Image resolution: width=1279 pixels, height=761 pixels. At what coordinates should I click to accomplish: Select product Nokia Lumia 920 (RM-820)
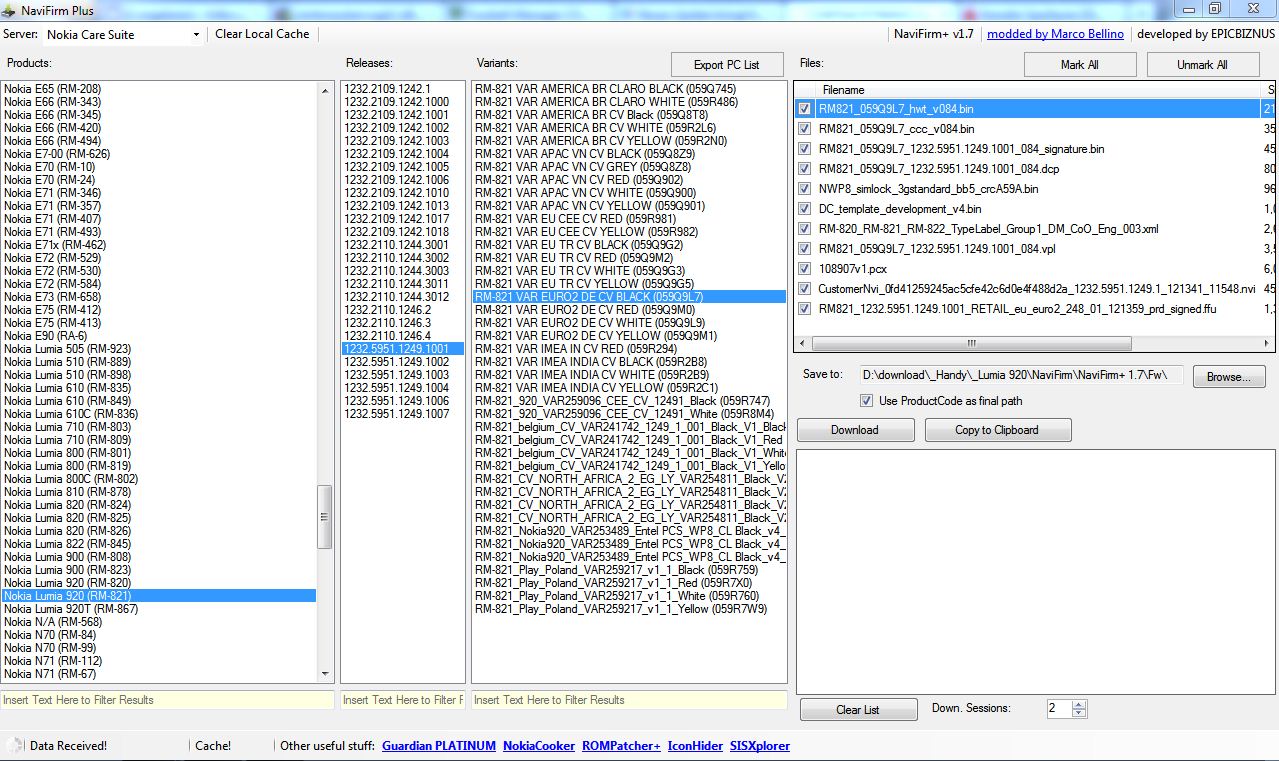(x=158, y=583)
